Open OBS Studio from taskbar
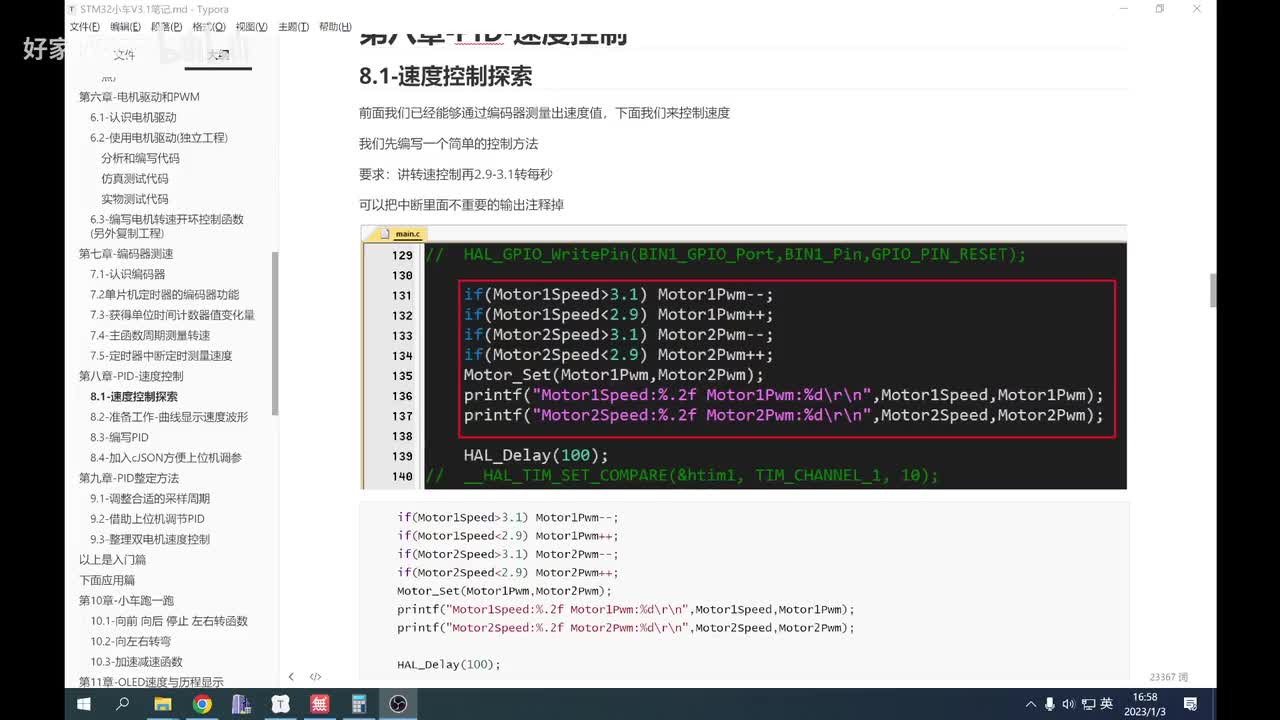1280x720 pixels. coord(398,704)
